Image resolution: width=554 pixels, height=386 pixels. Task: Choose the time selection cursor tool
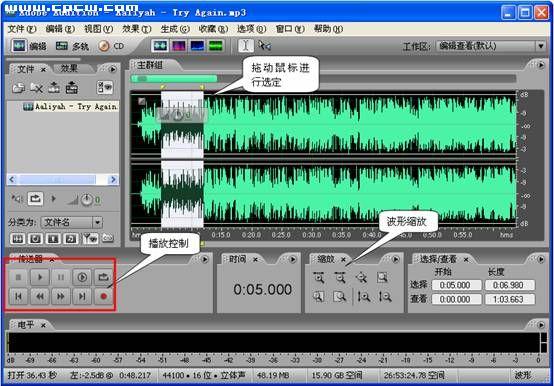point(246,46)
